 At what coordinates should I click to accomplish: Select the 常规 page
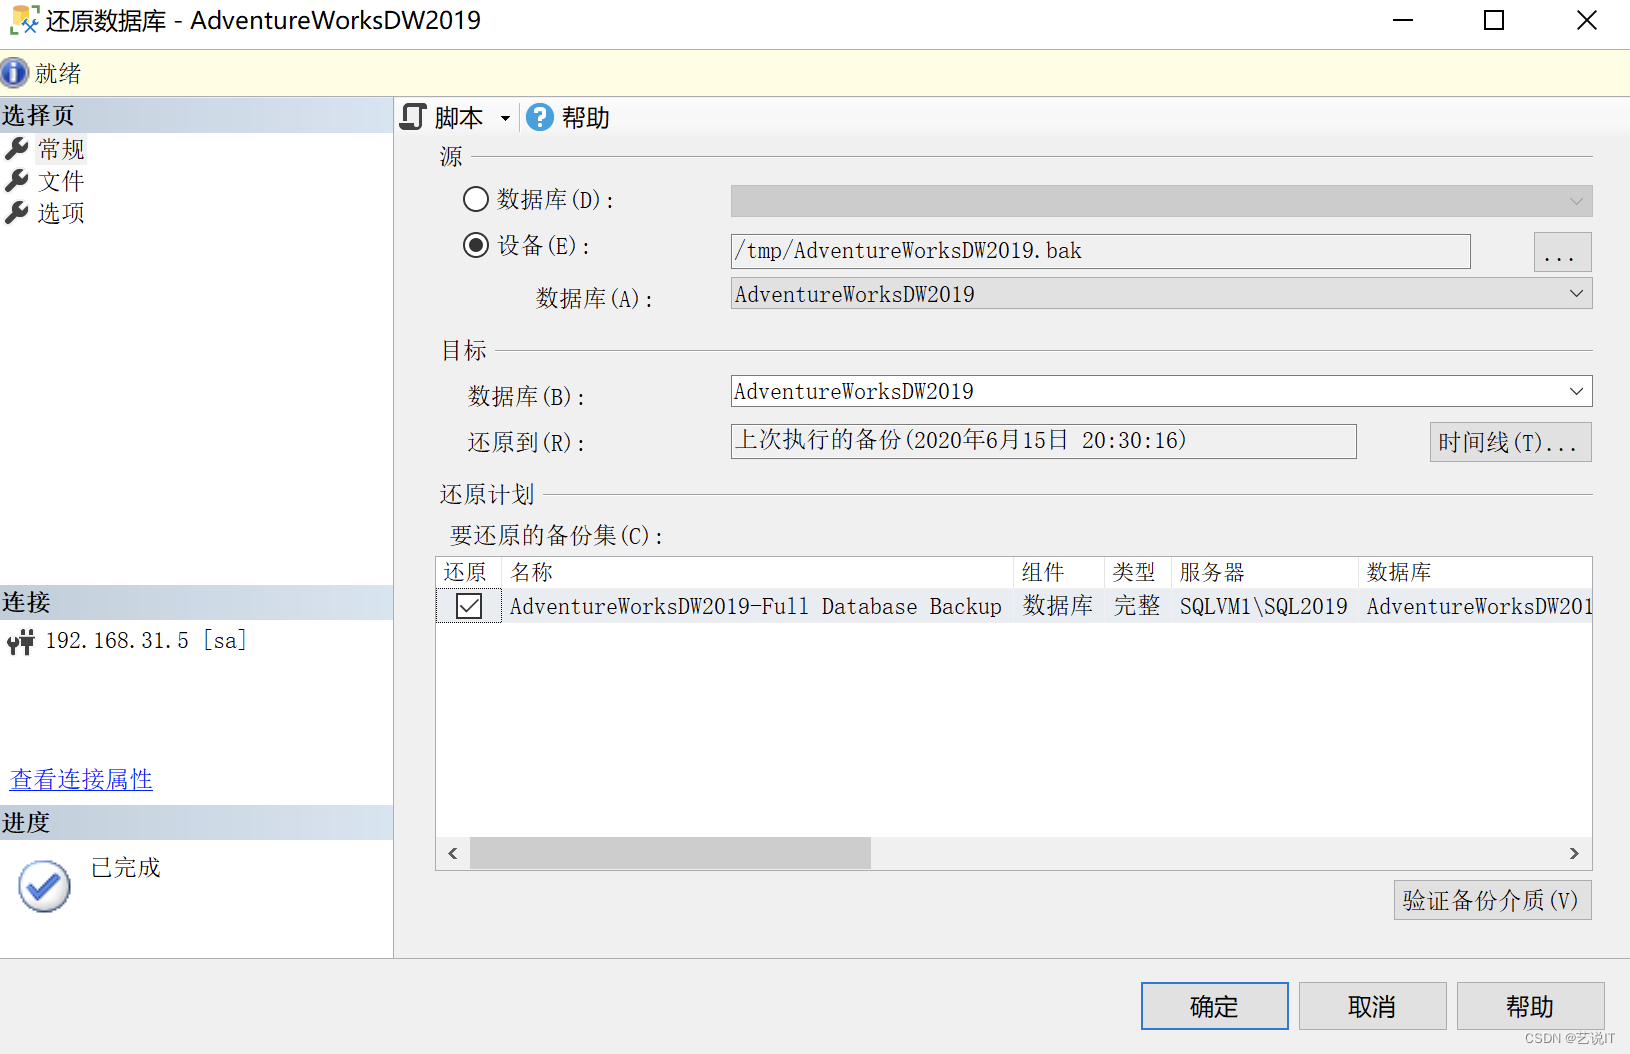[x=61, y=149]
